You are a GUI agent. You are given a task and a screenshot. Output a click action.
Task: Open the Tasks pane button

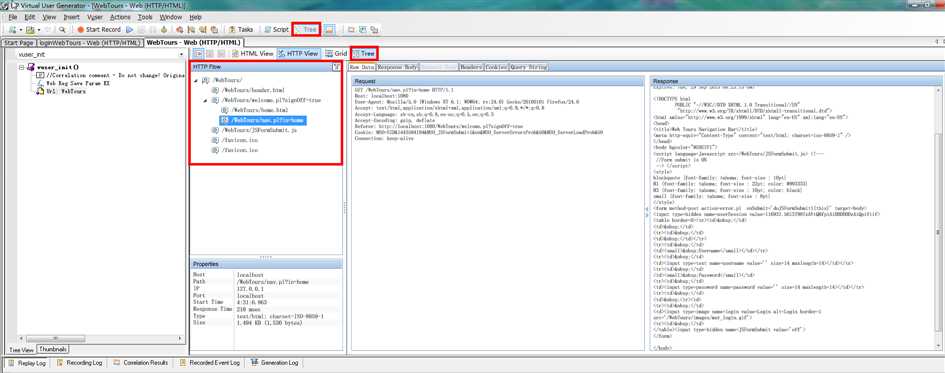[241, 29]
